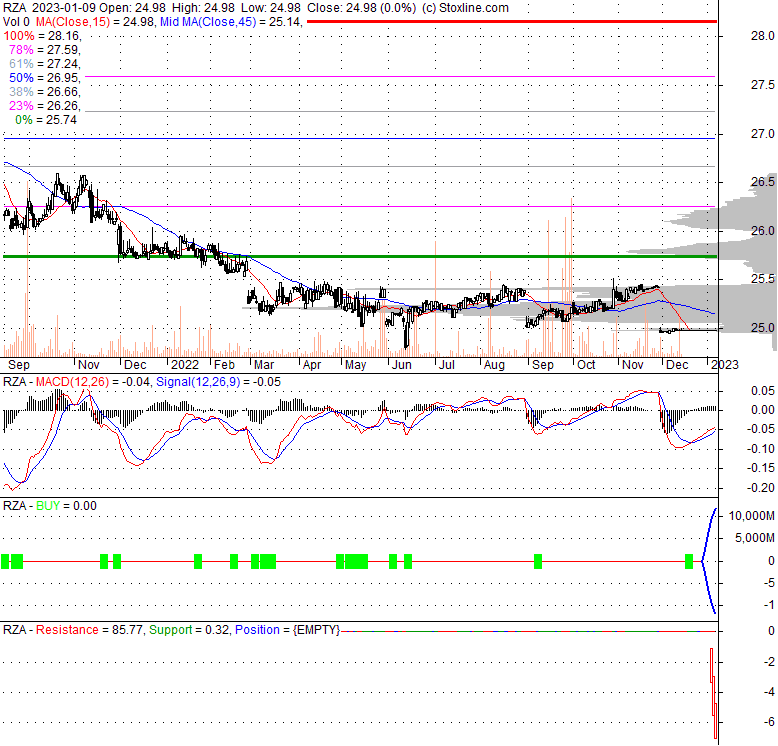Click the 10,000M axis label
Viewport: 778px width, 746px height.
(748, 516)
